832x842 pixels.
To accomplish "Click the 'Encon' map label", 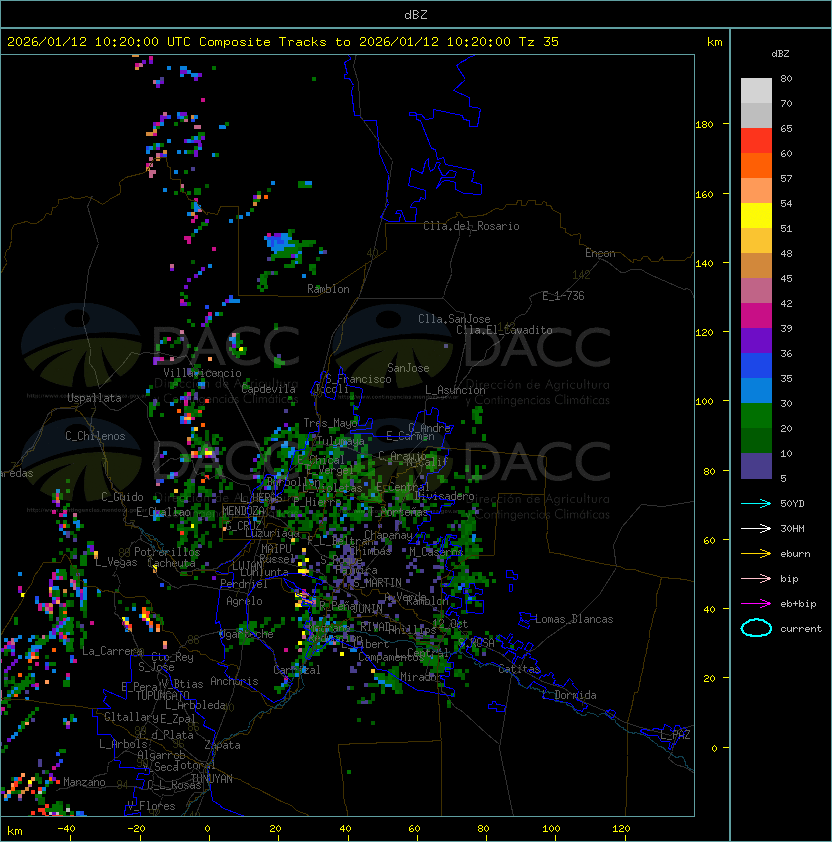I will [x=600, y=253].
